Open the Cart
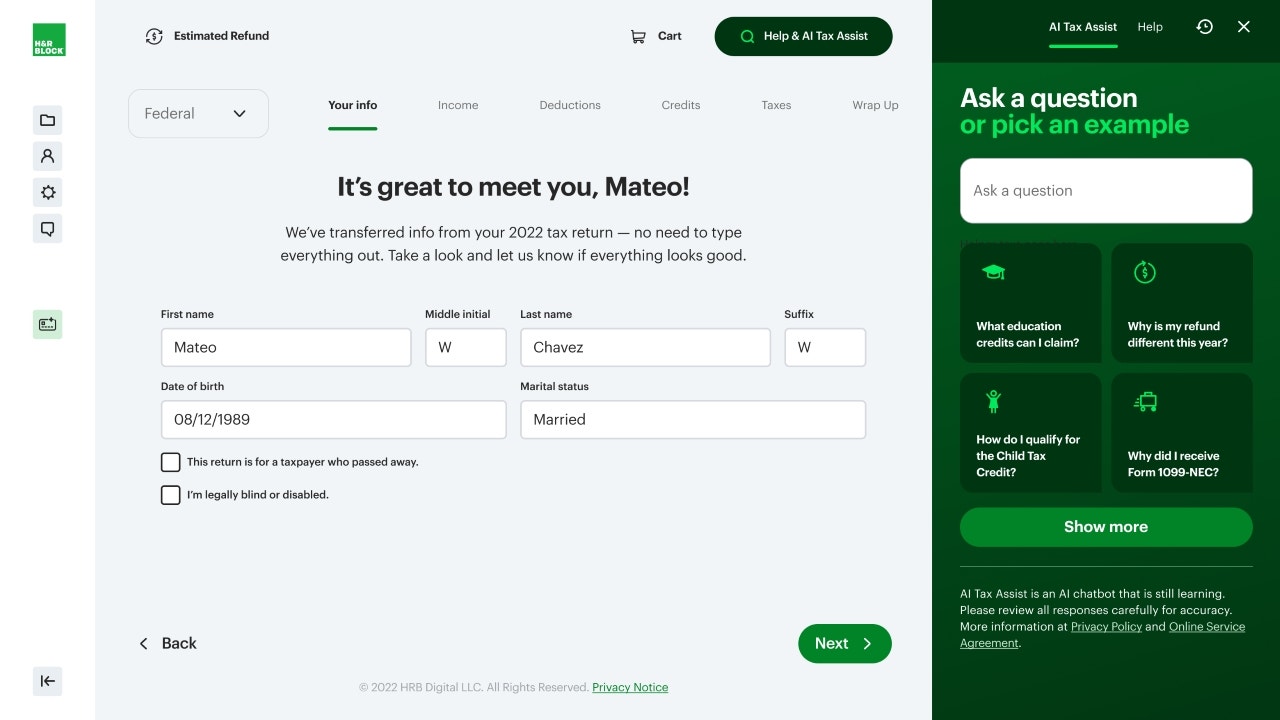Screen dimensions: 1280x720 (656, 36)
